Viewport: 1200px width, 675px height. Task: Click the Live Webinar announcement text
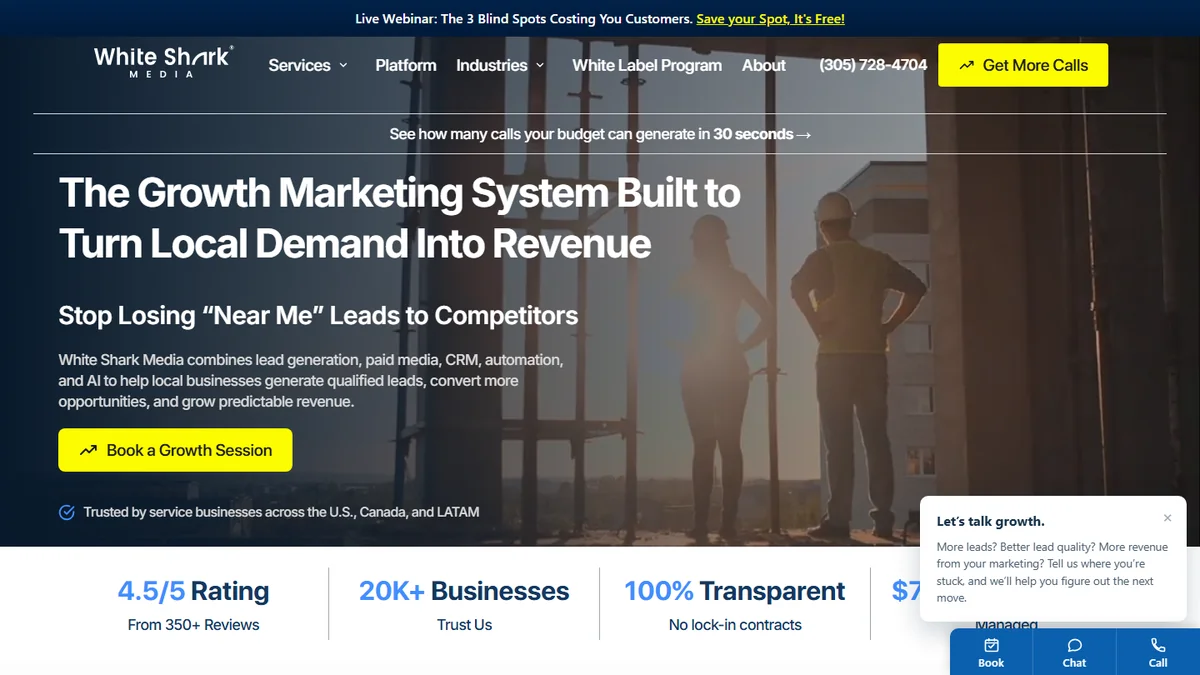524,19
